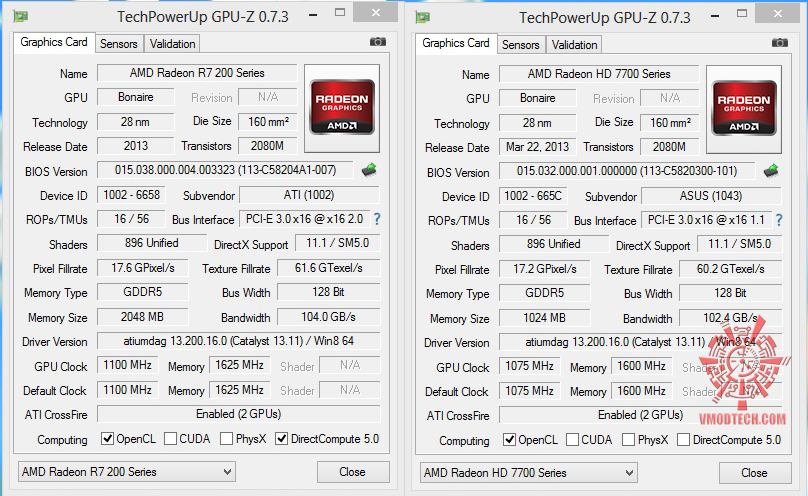This screenshot has height=496, width=808.
Task: Click GPU Clock value 1075 MHz
Action: [x=529, y=366]
